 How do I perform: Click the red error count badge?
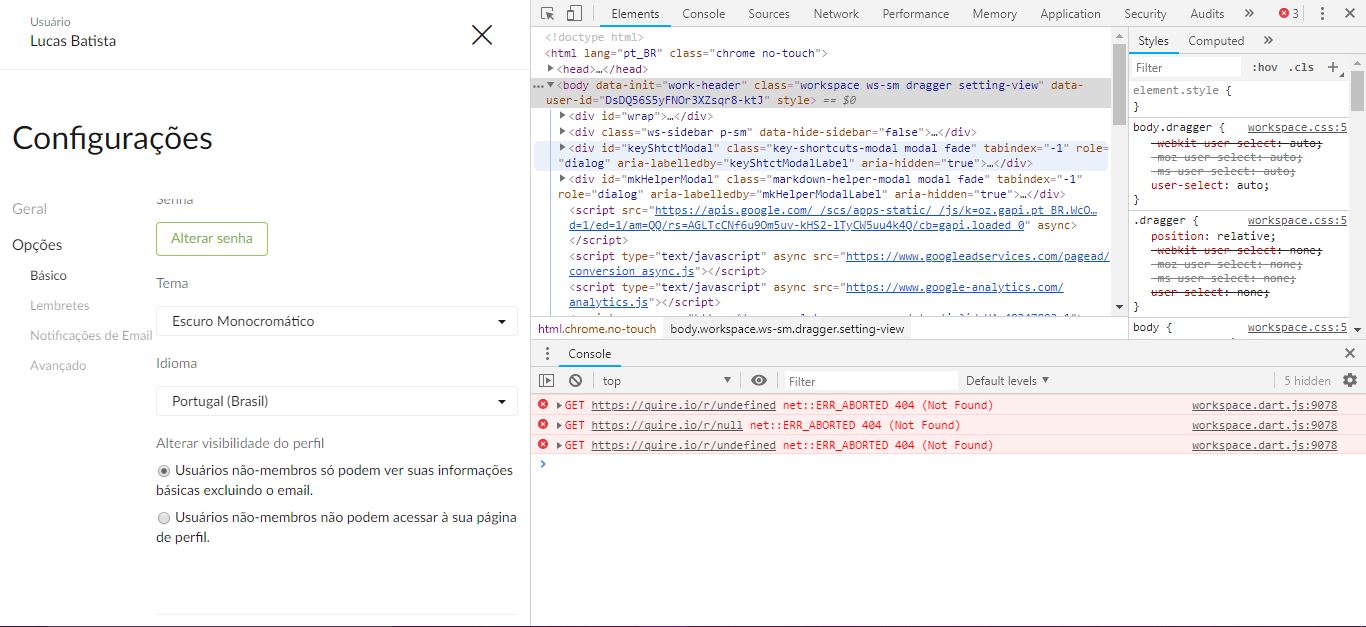(x=1289, y=14)
